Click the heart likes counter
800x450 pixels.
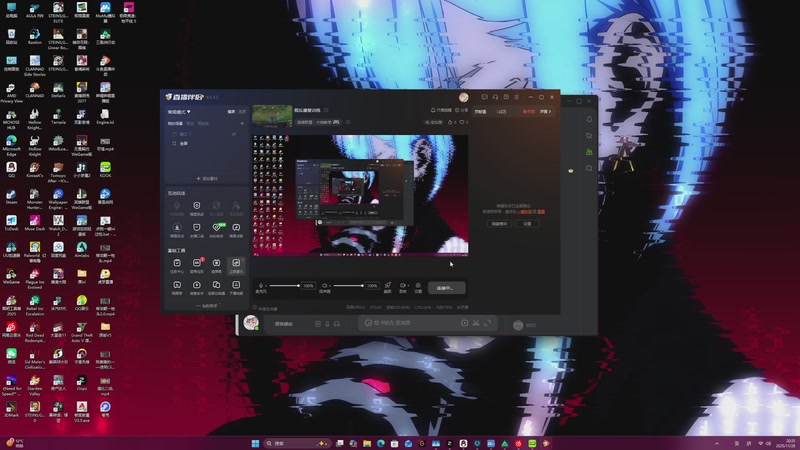tap(464, 122)
